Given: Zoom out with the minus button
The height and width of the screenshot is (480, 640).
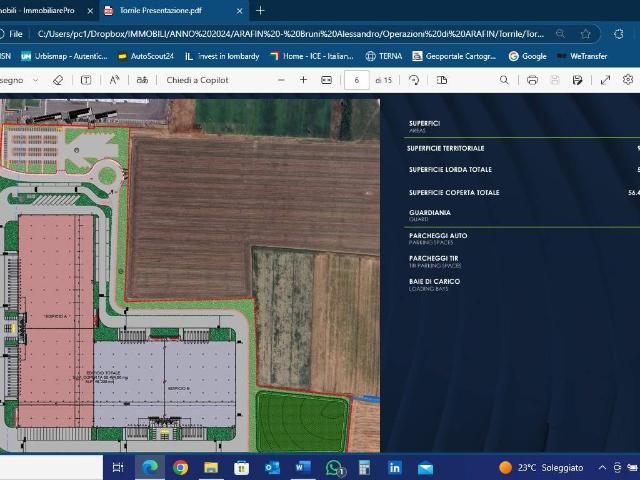Looking at the screenshot, I should click(x=281, y=80).
